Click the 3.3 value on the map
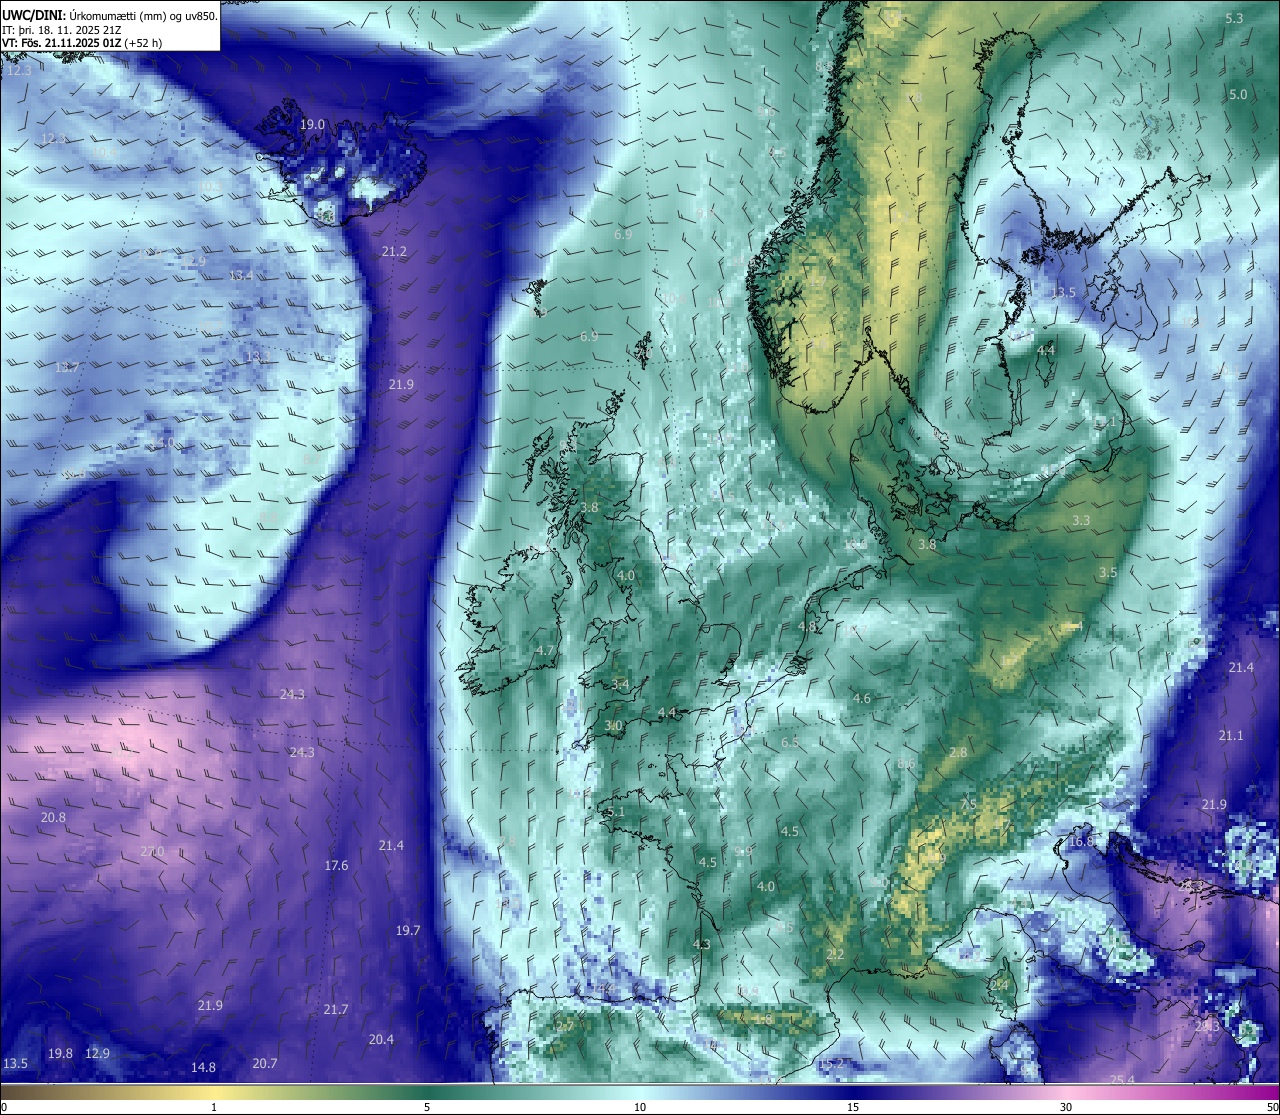1280x1115 pixels. pos(1081,521)
